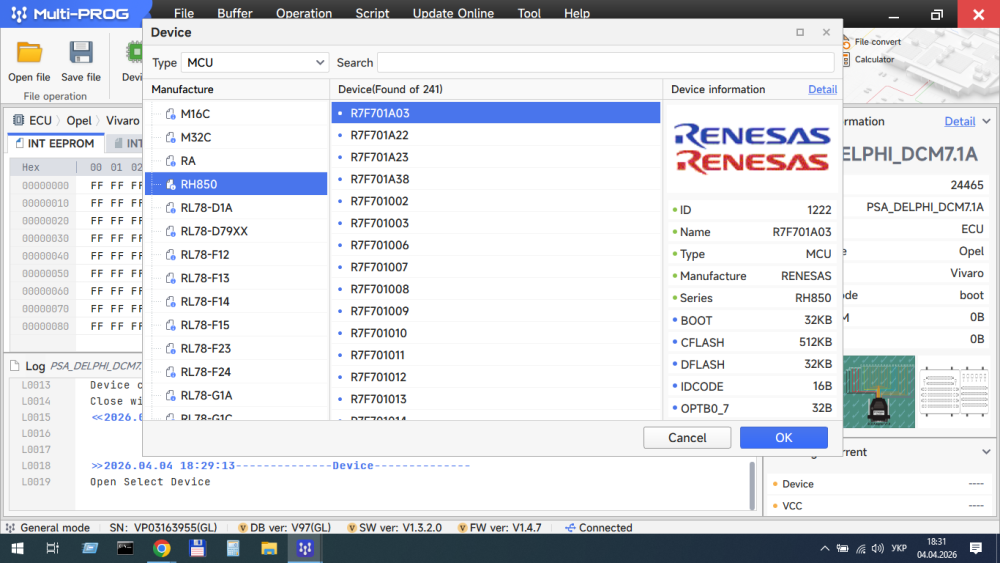Click the M16C lock icon
The image size is (1000, 563).
[x=170, y=113]
